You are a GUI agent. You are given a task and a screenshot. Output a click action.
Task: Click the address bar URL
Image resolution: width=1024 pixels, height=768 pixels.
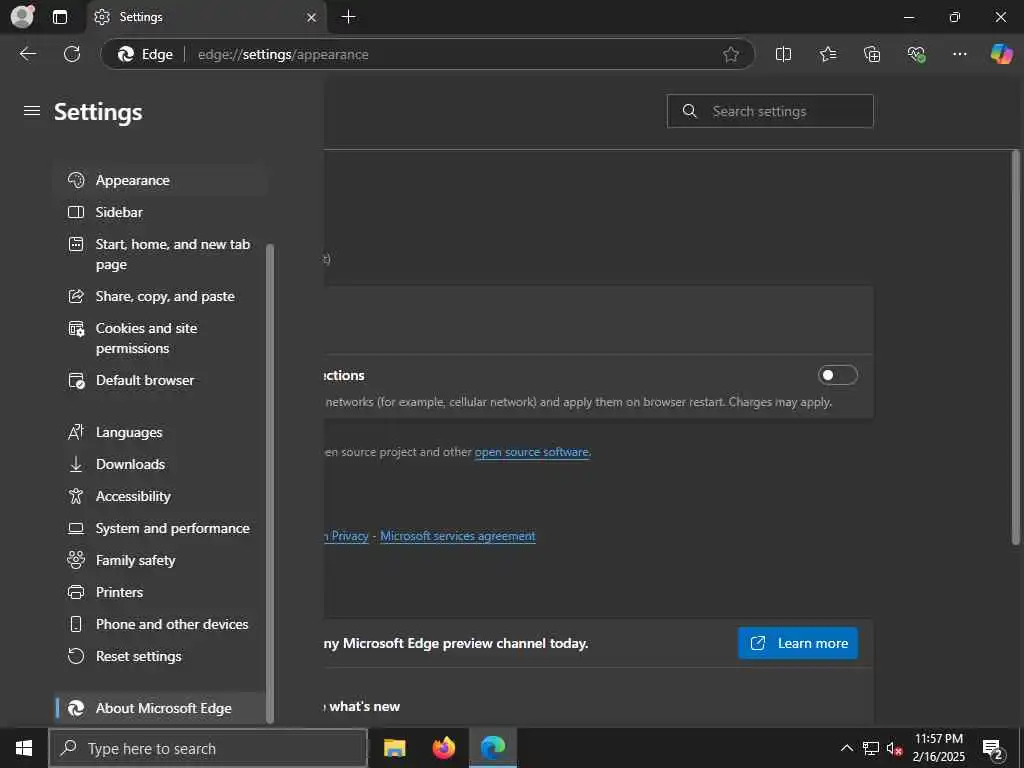tap(283, 54)
